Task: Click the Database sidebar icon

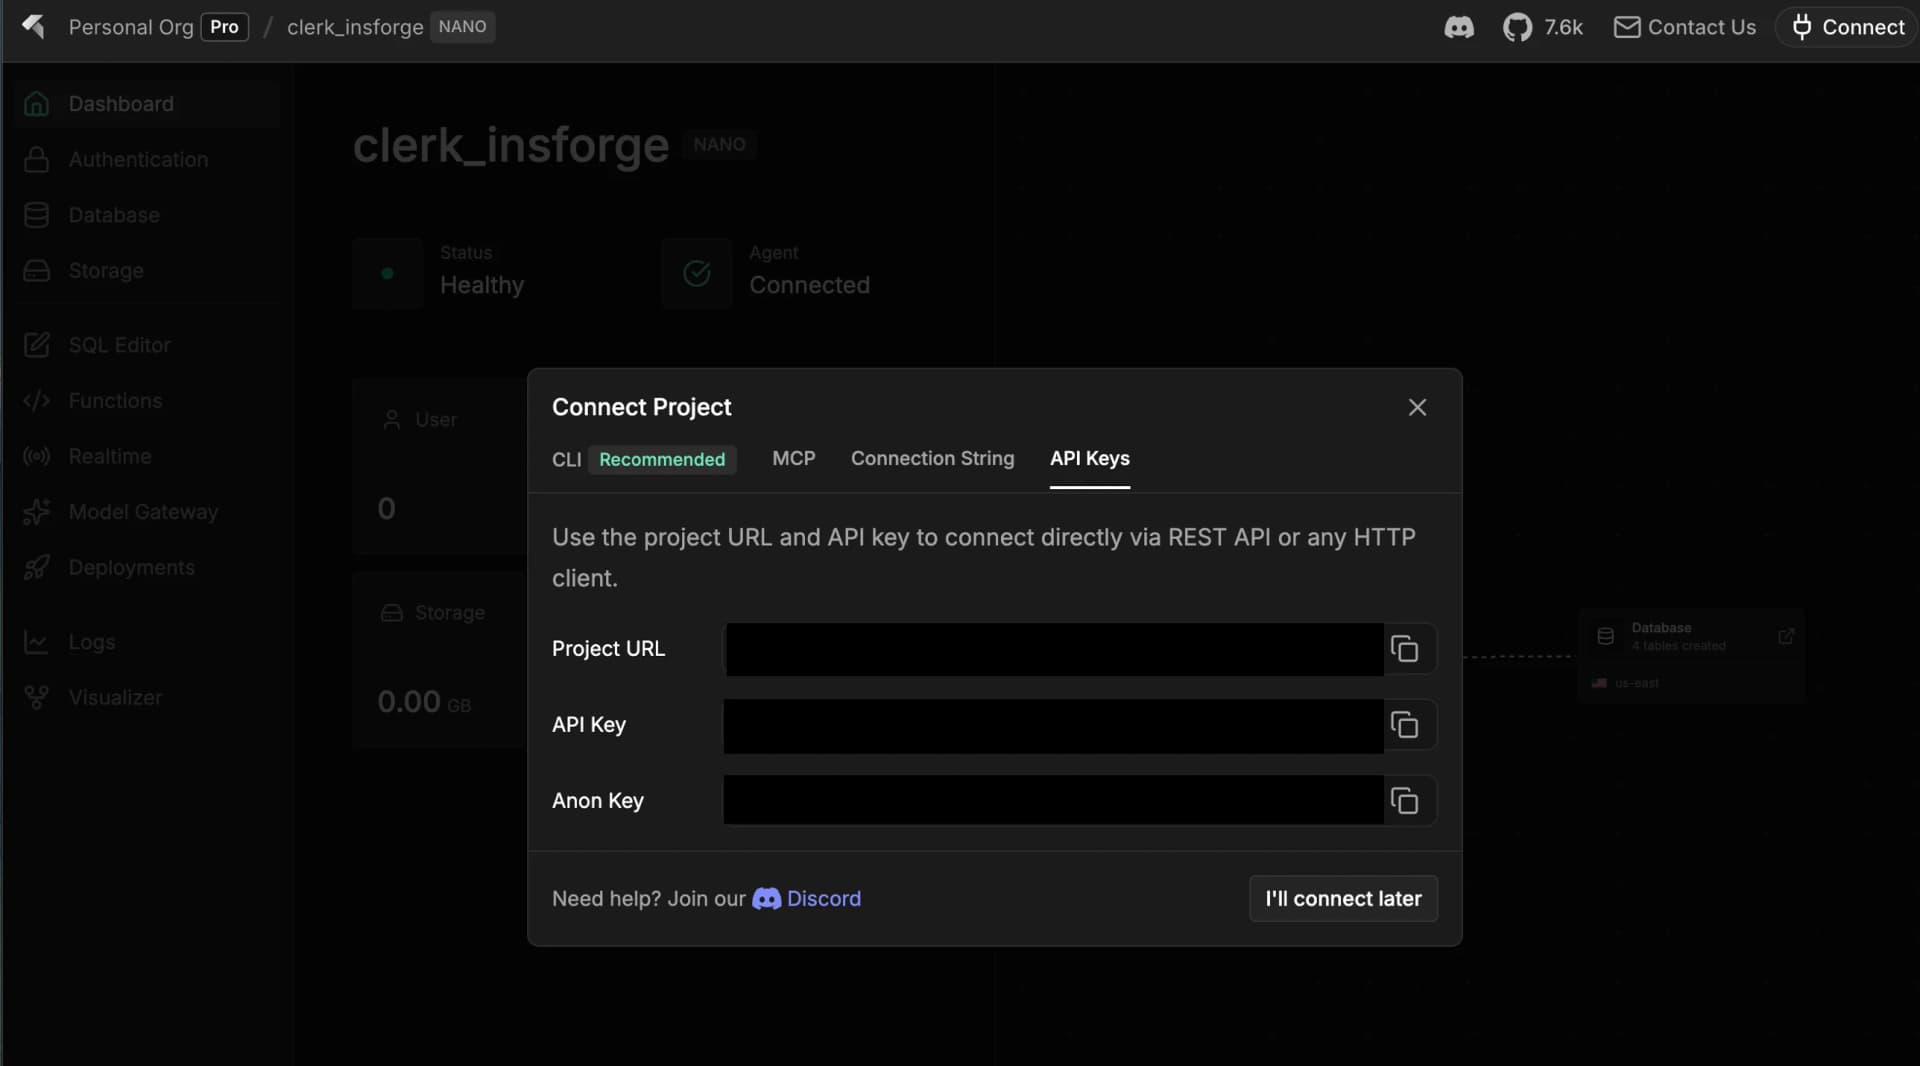Action: [36, 215]
